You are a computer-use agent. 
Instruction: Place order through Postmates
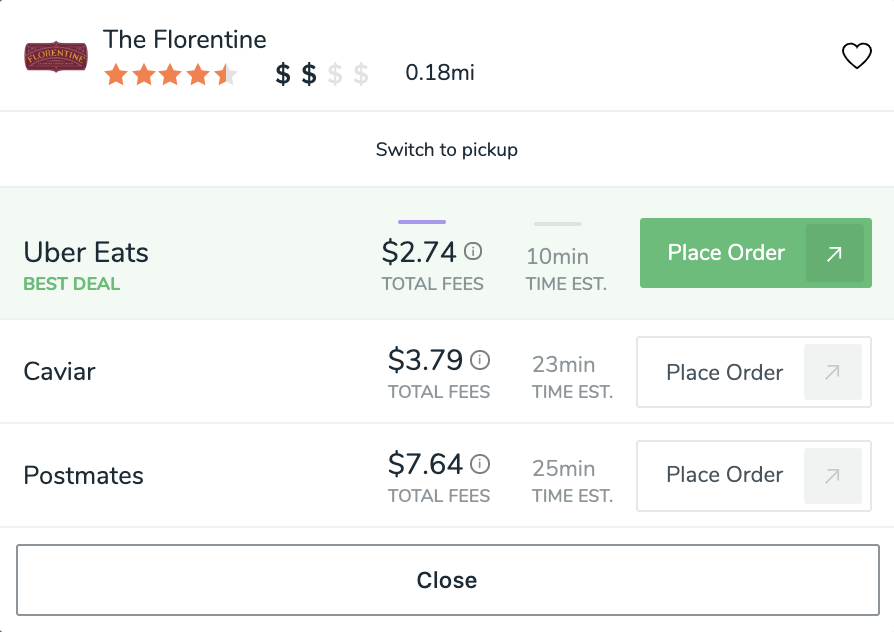[x=754, y=476]
